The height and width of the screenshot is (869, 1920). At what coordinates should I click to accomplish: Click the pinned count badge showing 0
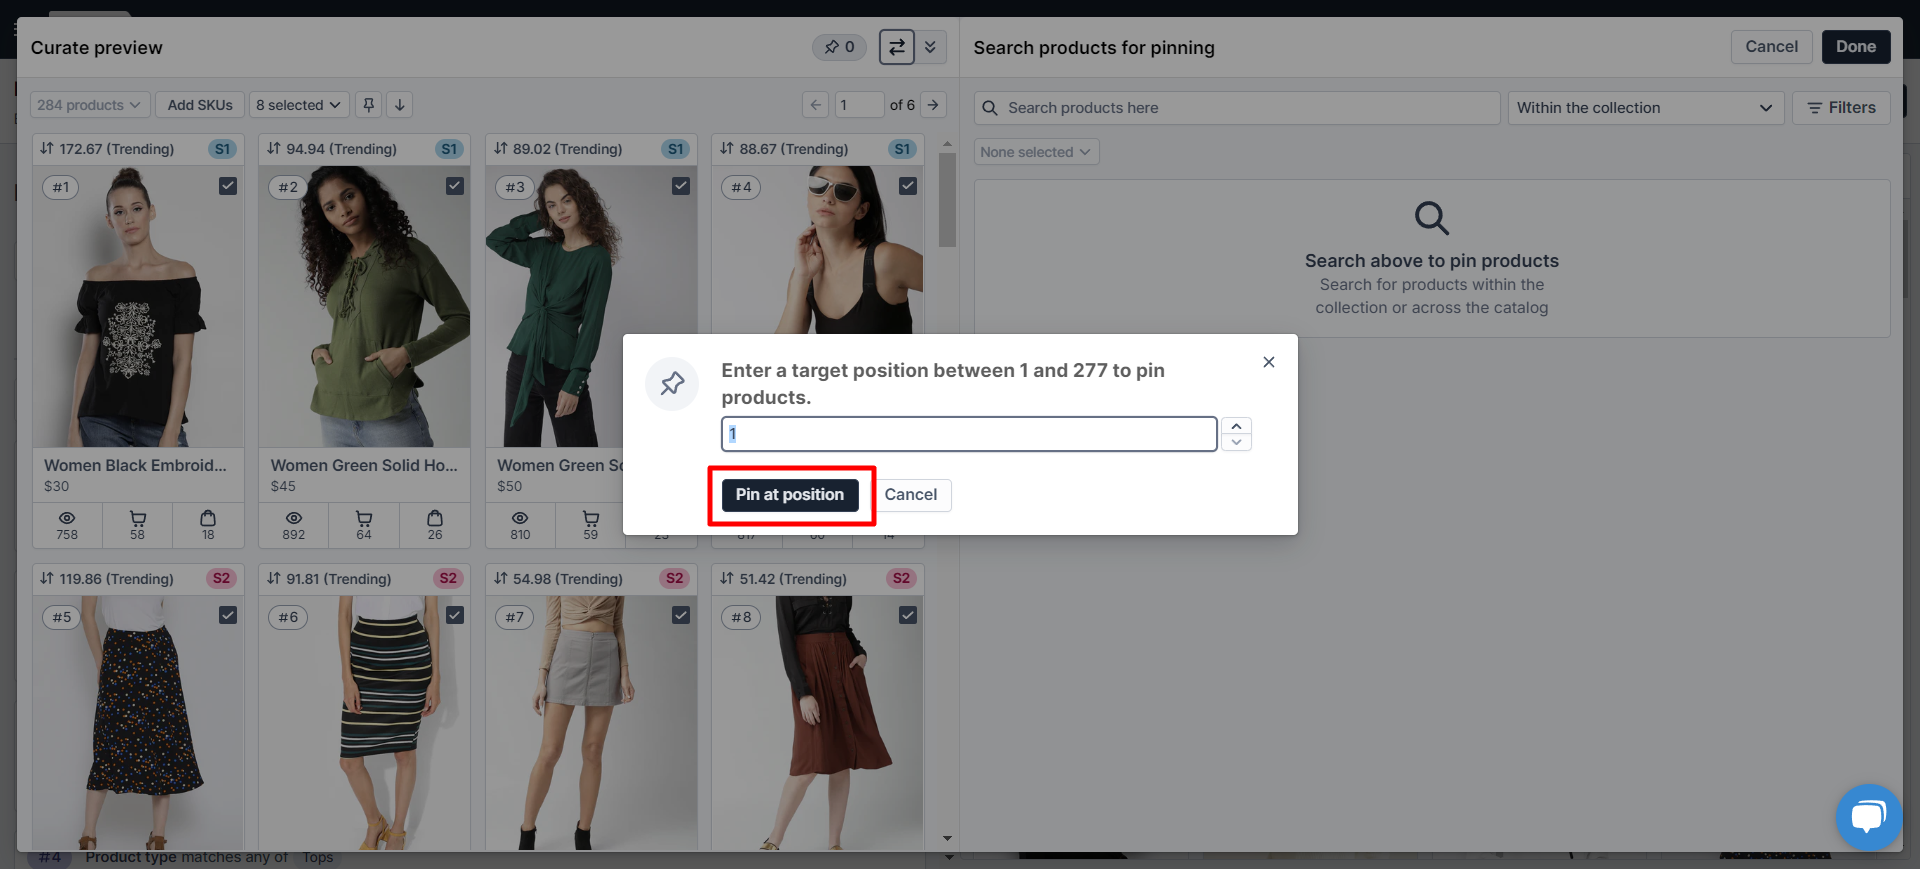(839, 47)
